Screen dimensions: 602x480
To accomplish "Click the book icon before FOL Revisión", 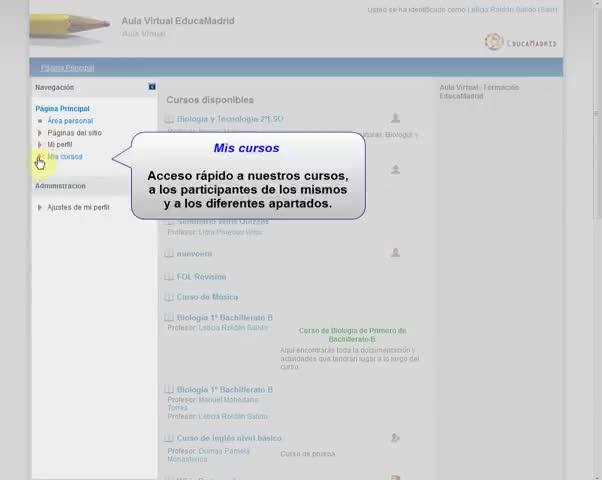I will click(x=169, y=277).
